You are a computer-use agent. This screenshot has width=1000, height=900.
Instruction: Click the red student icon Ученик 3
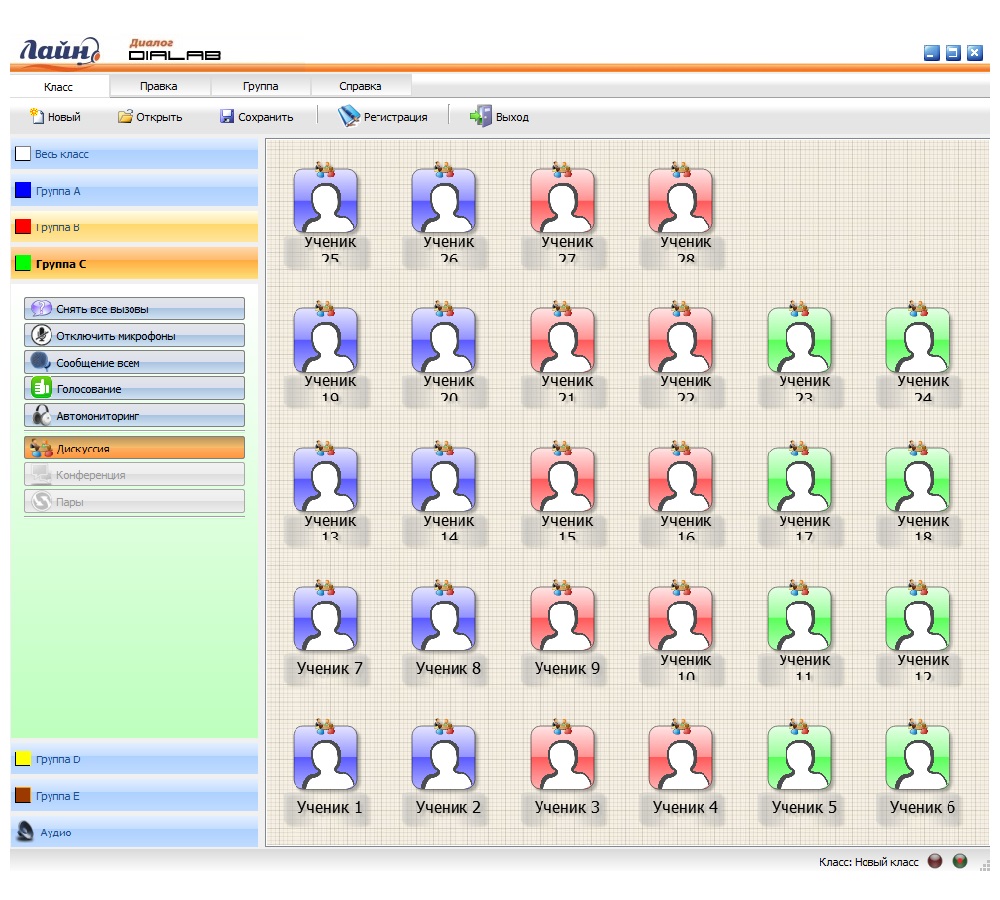tap(562, 758)
